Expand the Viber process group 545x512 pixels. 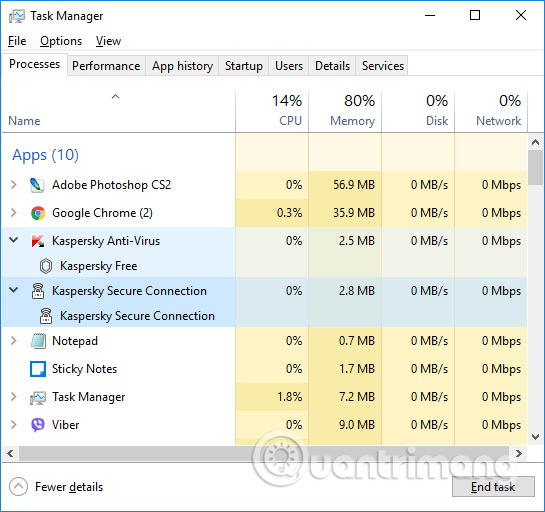pyautogui.click(x=14, y=424)
